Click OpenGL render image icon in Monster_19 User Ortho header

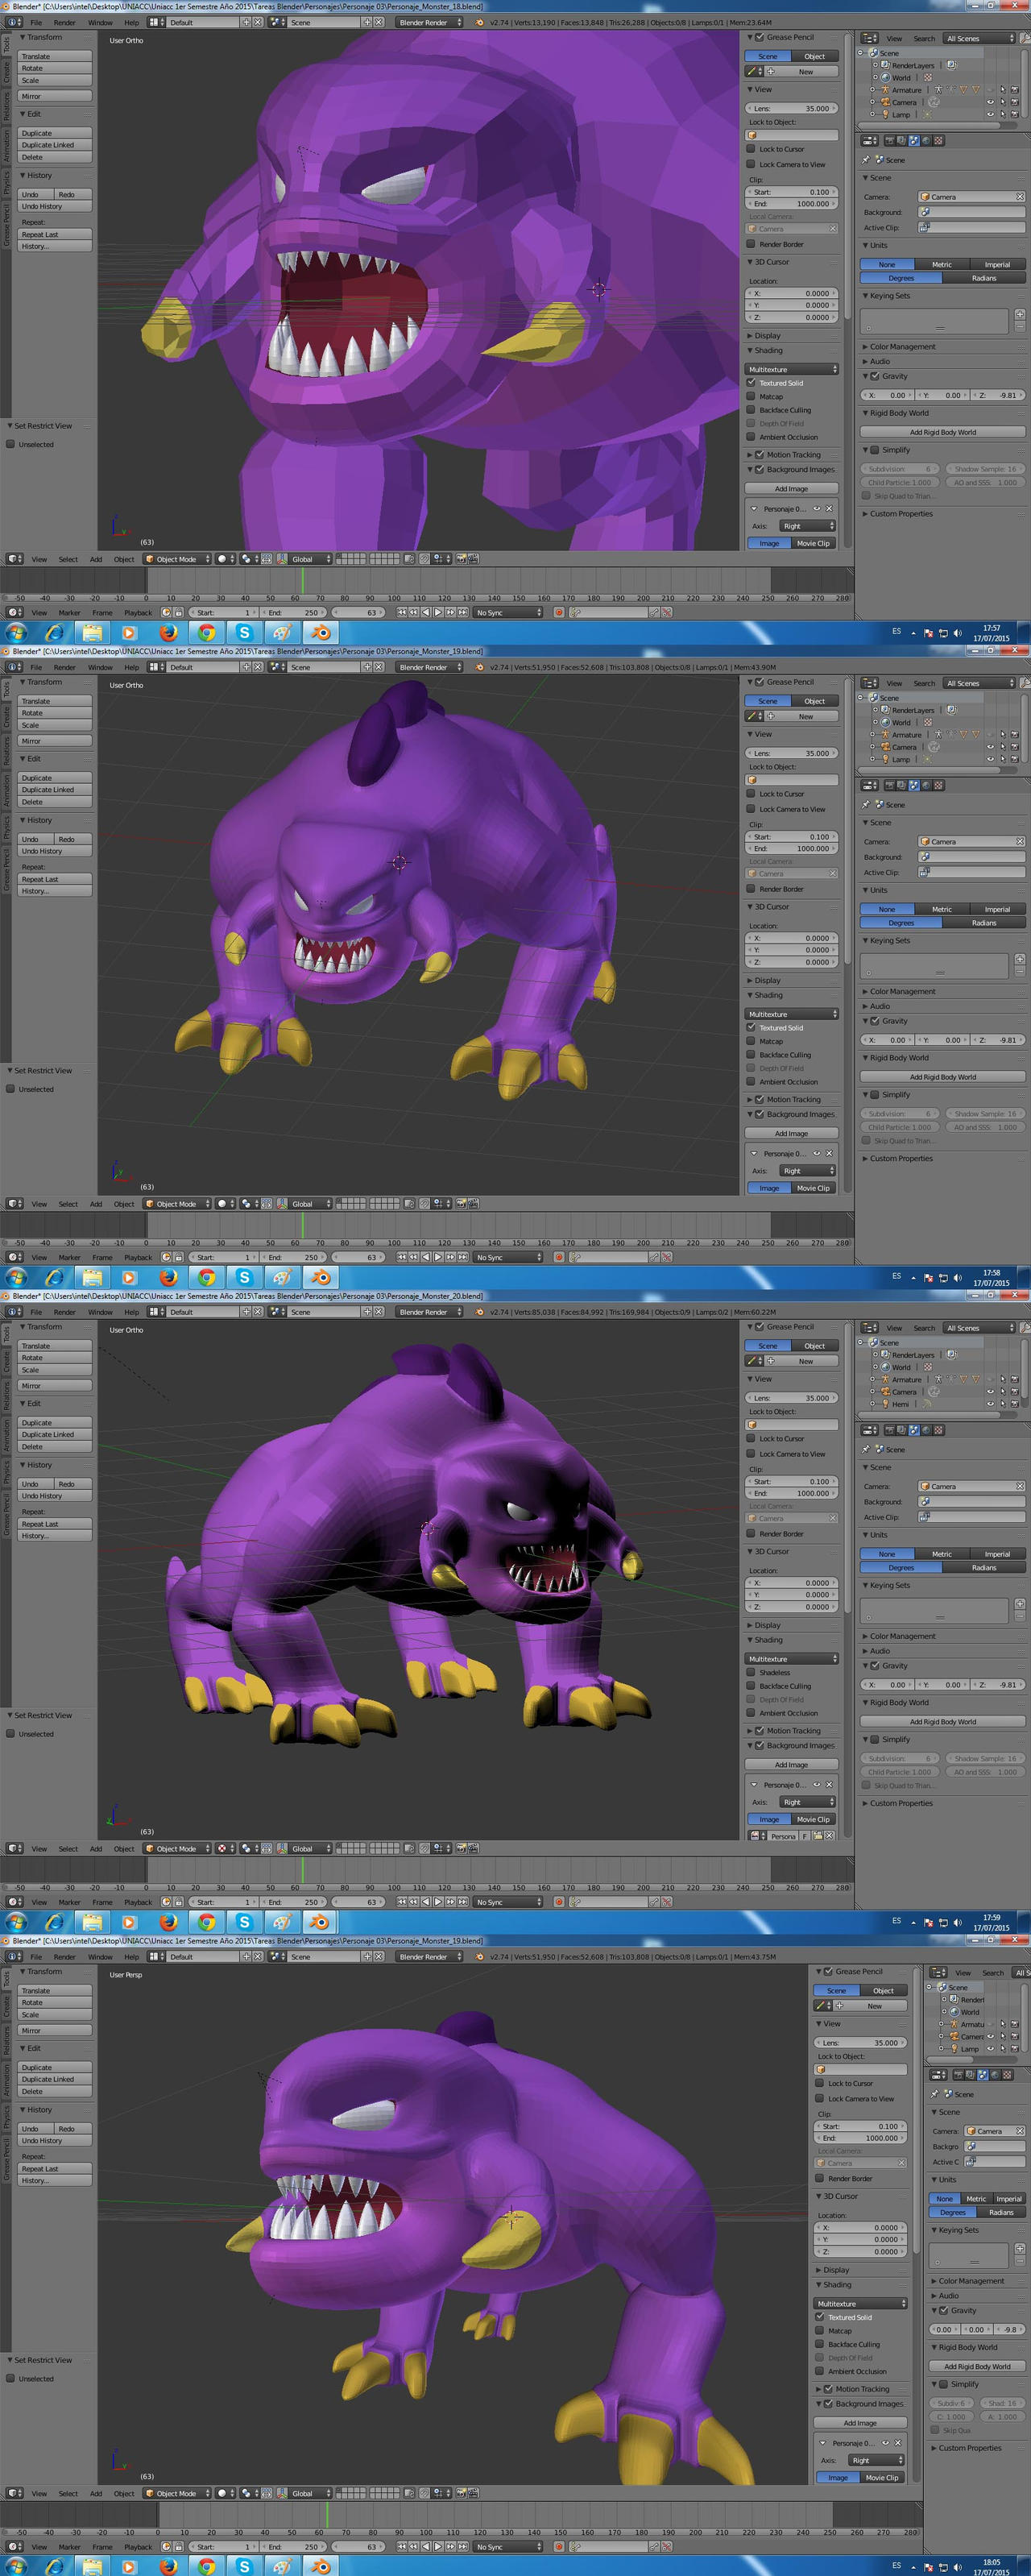[x=459, y=1204]
